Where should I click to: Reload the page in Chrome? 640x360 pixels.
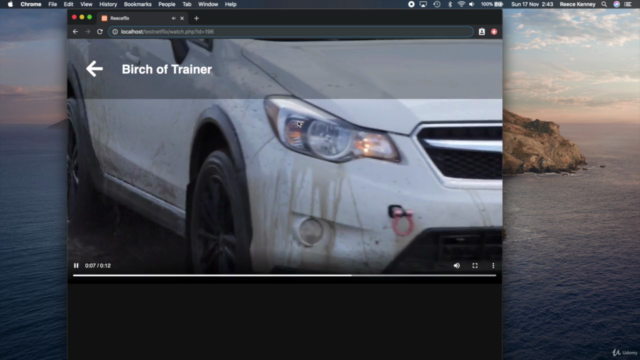(100, 32)
